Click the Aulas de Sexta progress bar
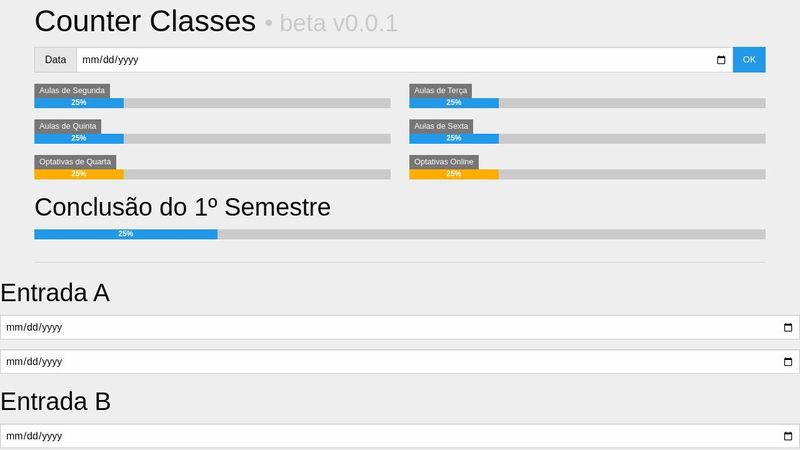Viewport: 800px width, 450px height. [x=587, y=139]
